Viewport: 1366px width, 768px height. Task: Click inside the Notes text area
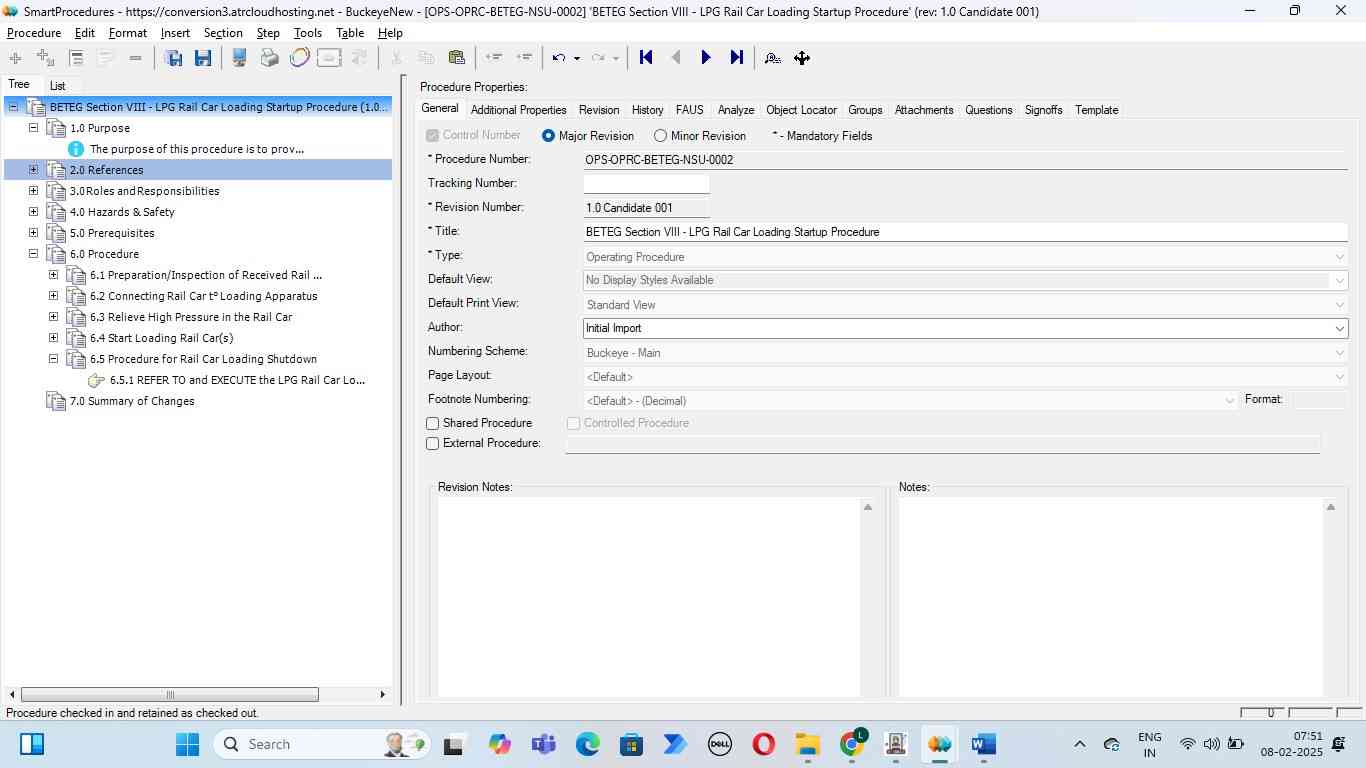[x=1110, y=597]
